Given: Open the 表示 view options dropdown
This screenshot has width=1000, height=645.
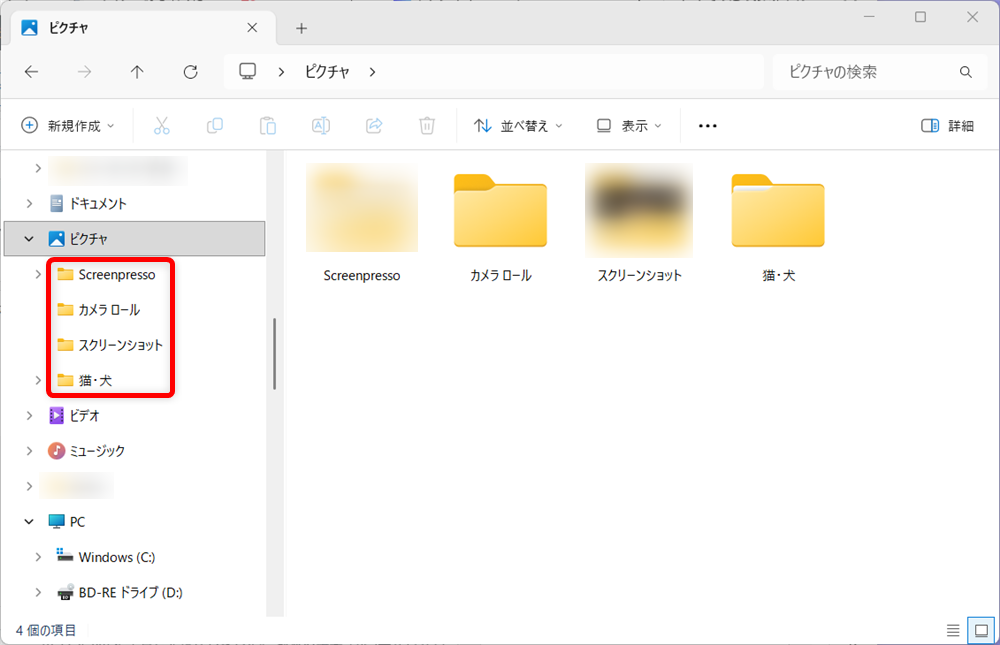Looking at the screenshot, I should (629, 125).
